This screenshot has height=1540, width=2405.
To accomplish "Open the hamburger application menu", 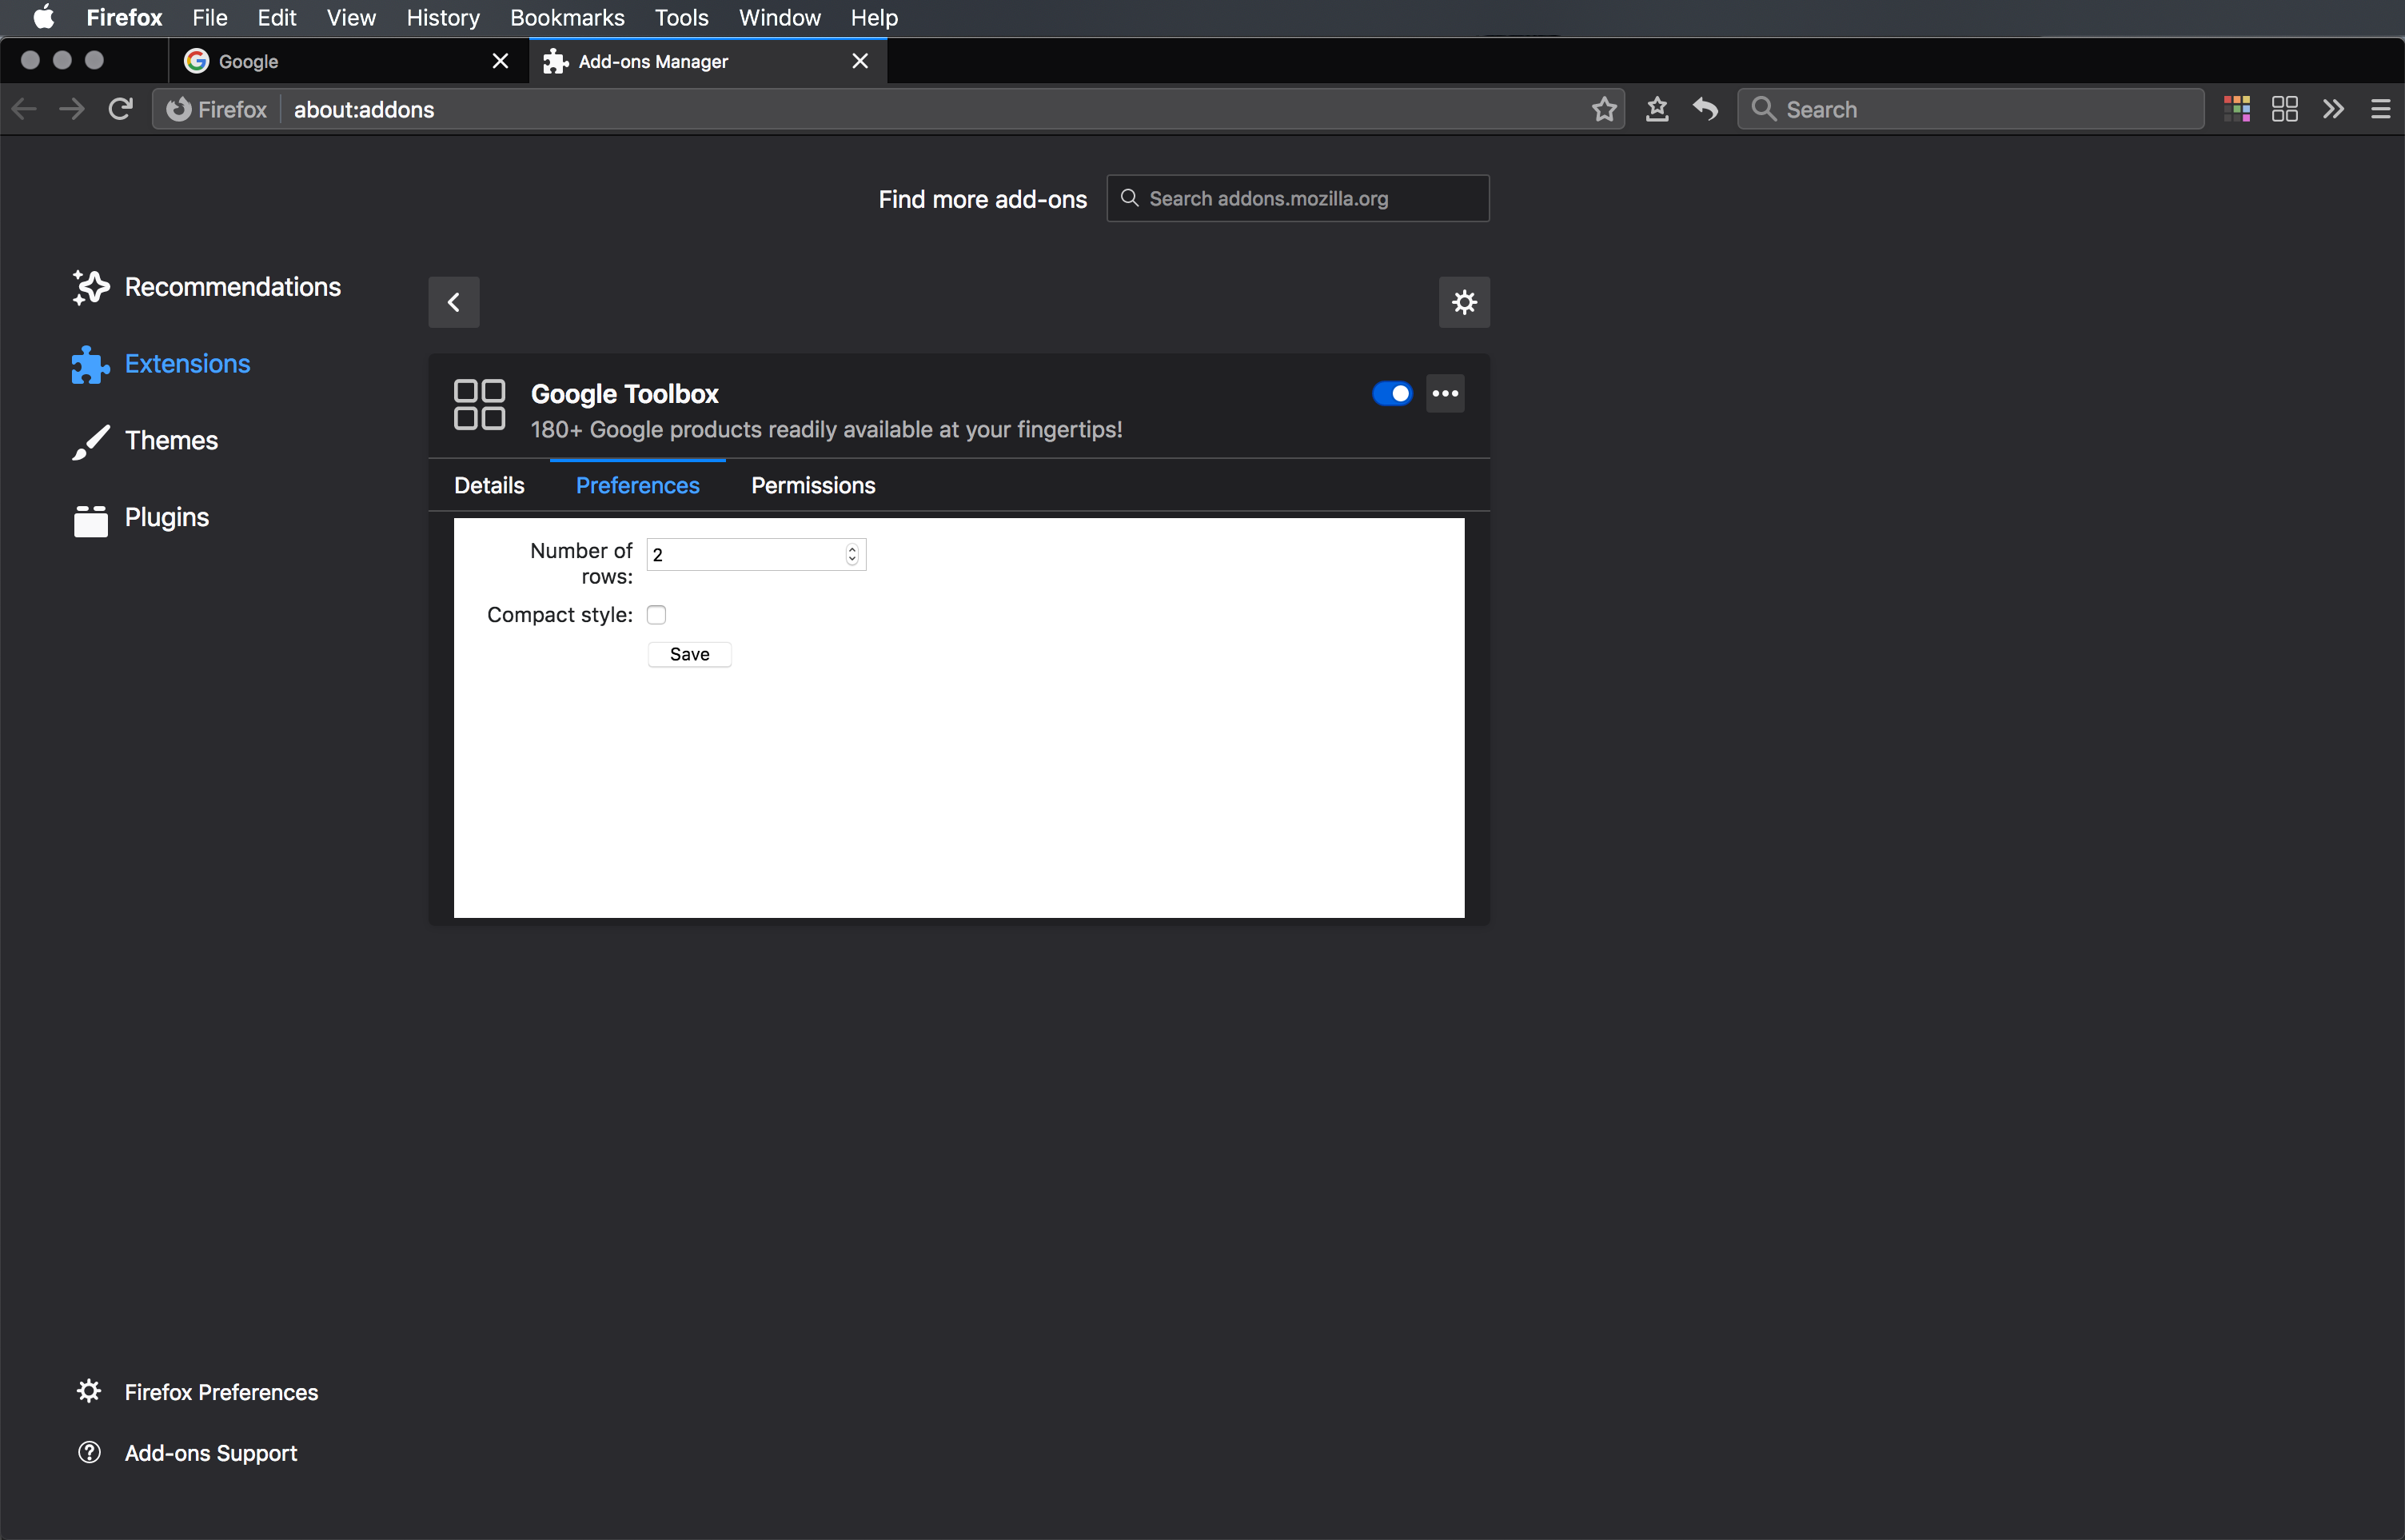I will point(2380,109).
